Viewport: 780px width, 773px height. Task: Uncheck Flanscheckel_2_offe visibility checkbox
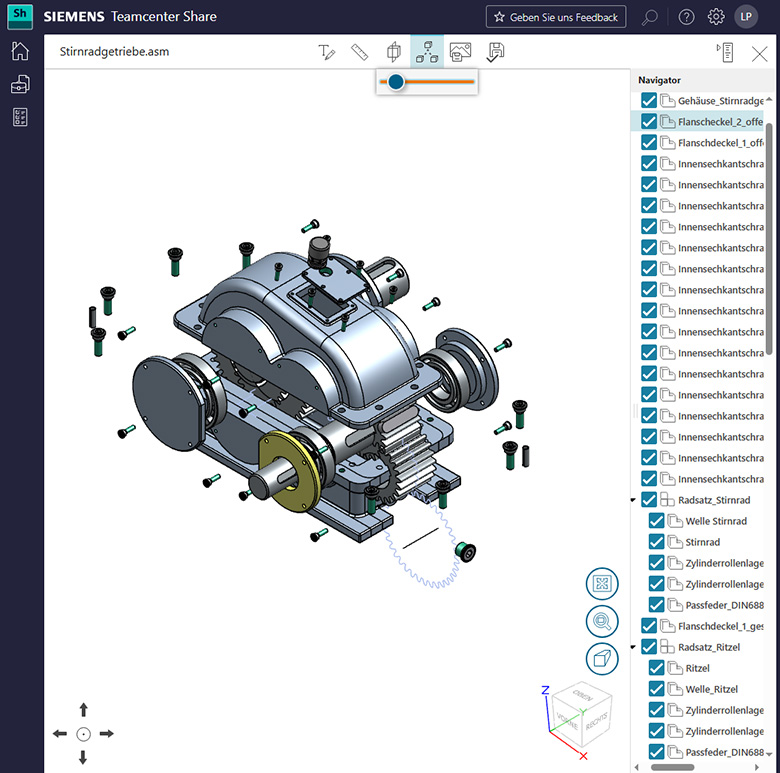click(x=649, y=121)
